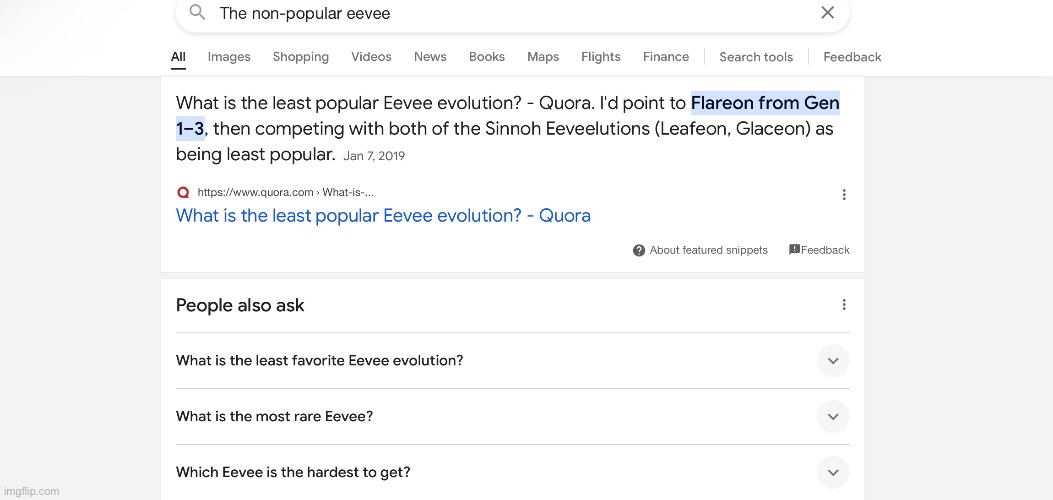Screen dimensions: 1053x500
Task: Clear the search query with X icon
Action: point(827,13)
